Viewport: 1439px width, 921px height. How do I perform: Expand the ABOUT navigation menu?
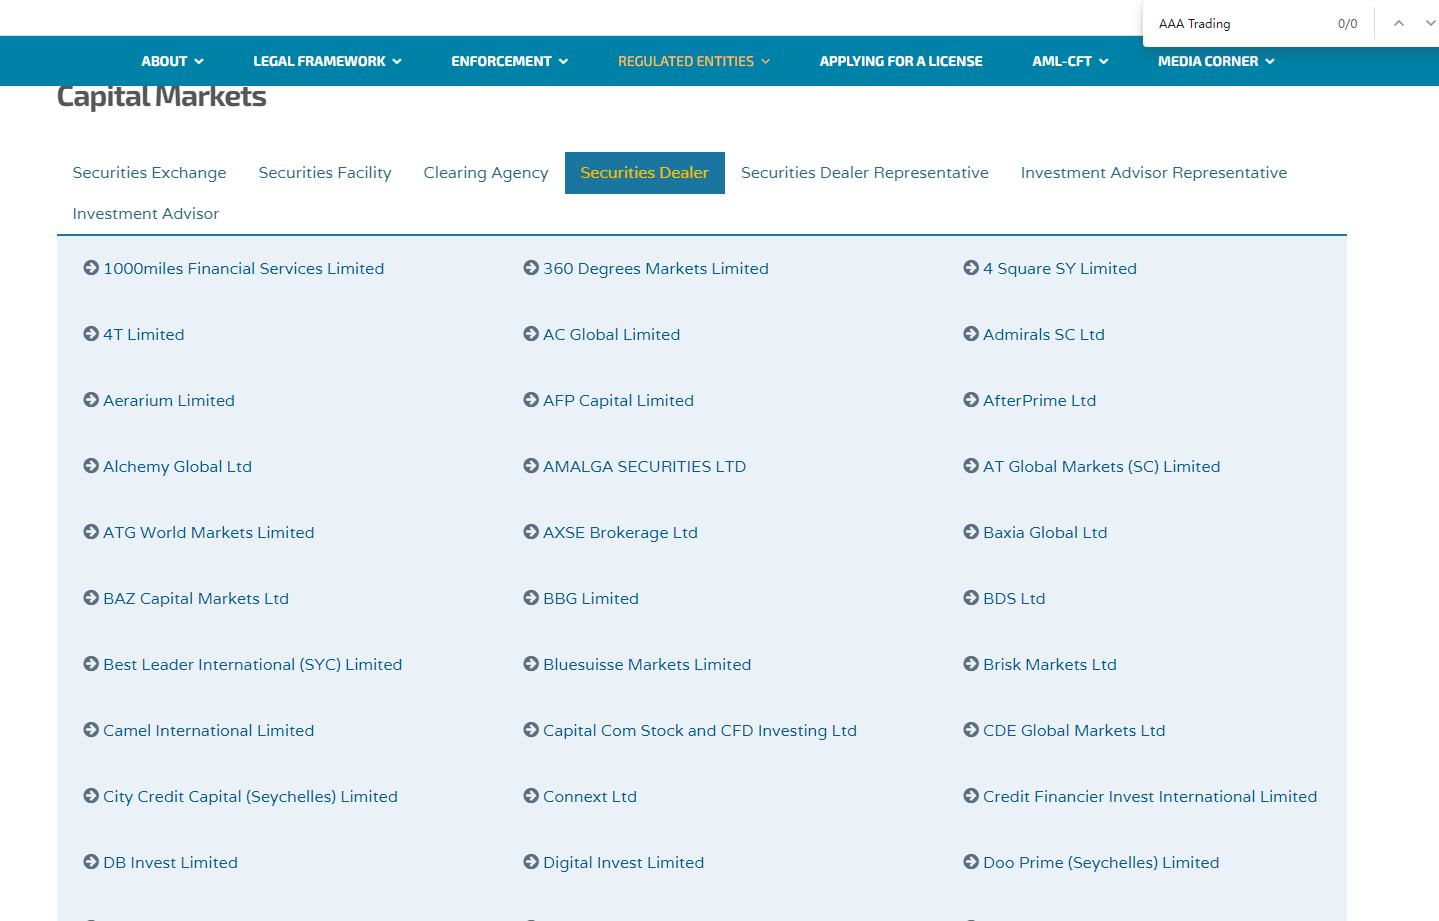tap(172, 61)
